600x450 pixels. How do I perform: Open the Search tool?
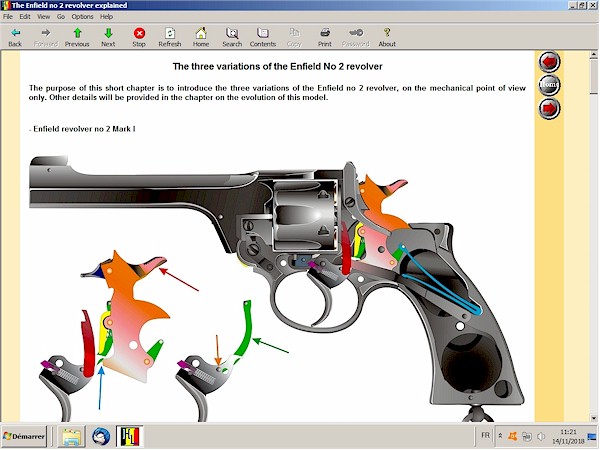[x=232, y=37]
